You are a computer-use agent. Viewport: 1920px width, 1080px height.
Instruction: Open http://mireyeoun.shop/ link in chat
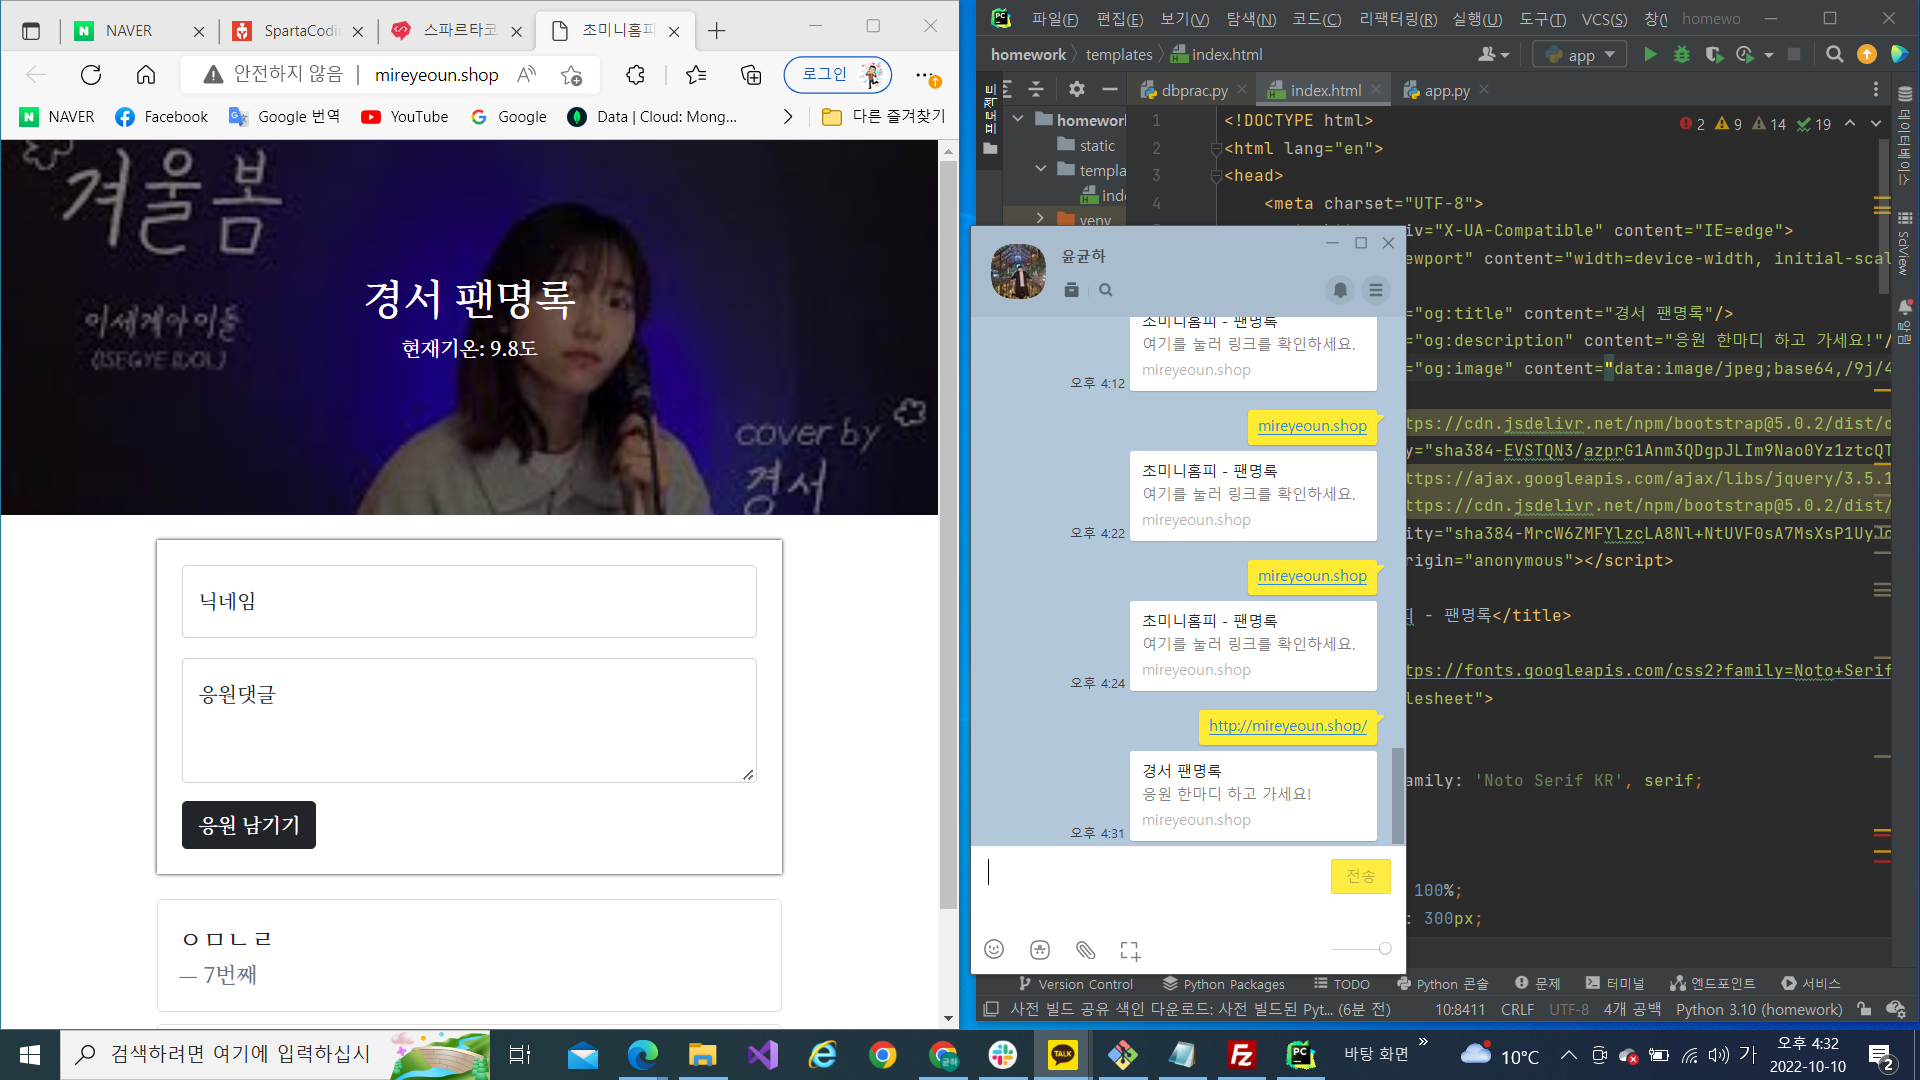tap(1287, 725)
